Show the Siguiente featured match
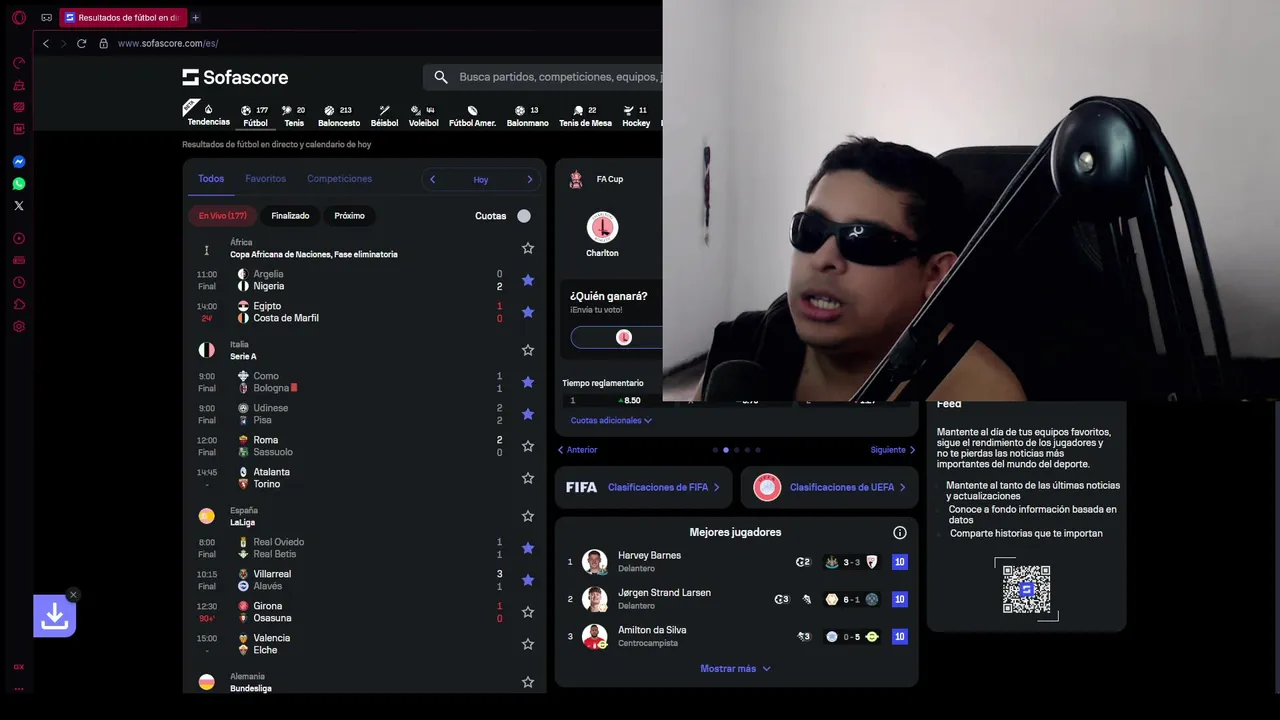The height and width of the screenshot is (720, 1280). point(893,450)
